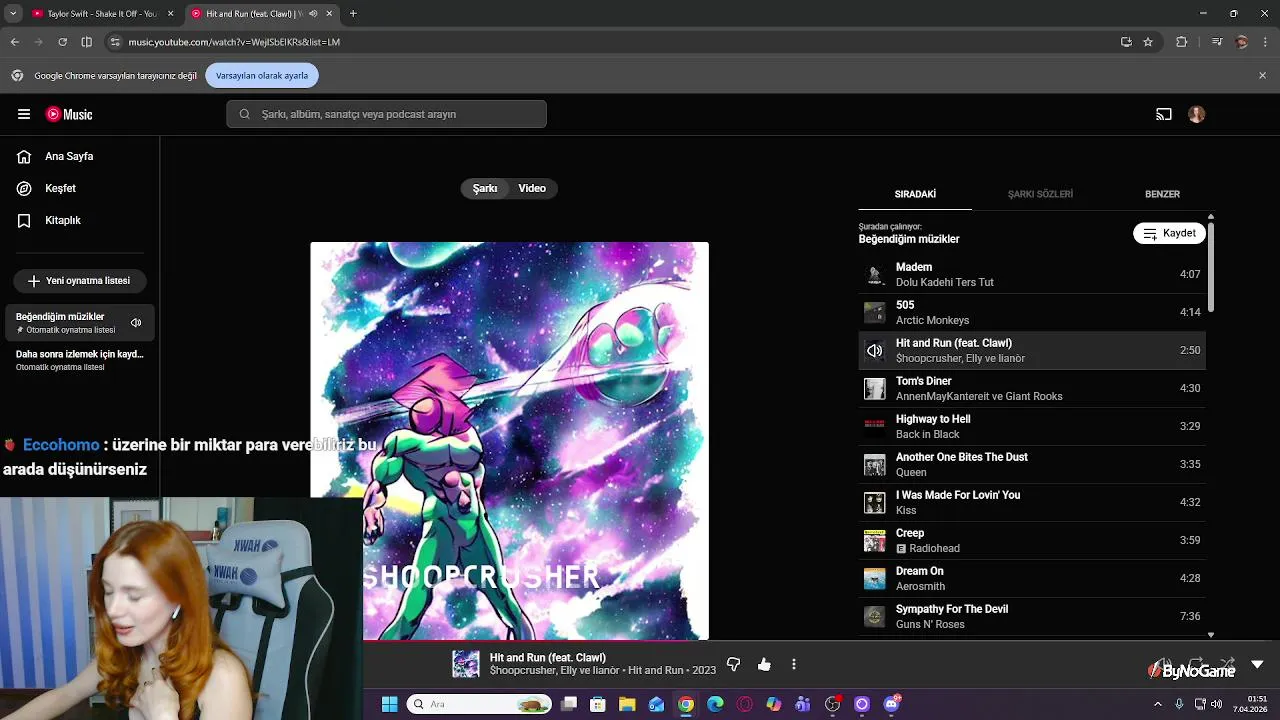The image size is (1280, 720).
Task: Open Microsoft Edge from taskbar
Action: [x=715, y=704]
